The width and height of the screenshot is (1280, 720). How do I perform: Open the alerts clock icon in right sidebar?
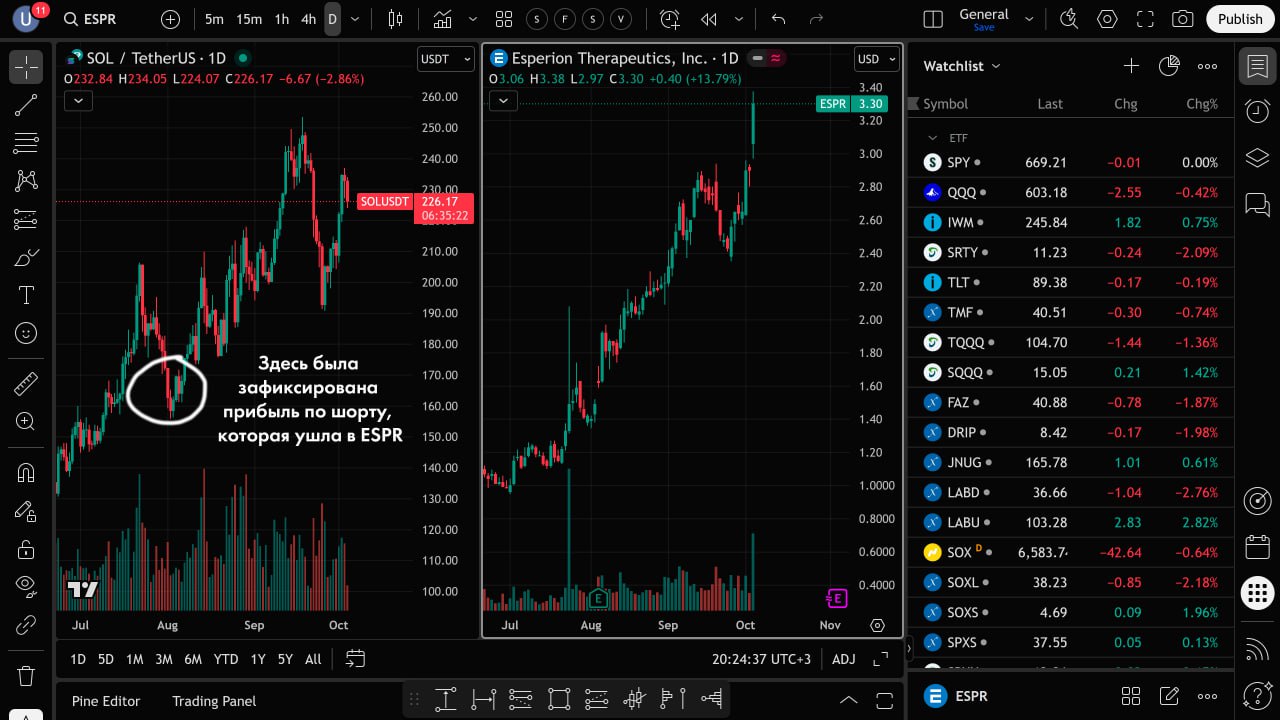tap(1257, 111)
